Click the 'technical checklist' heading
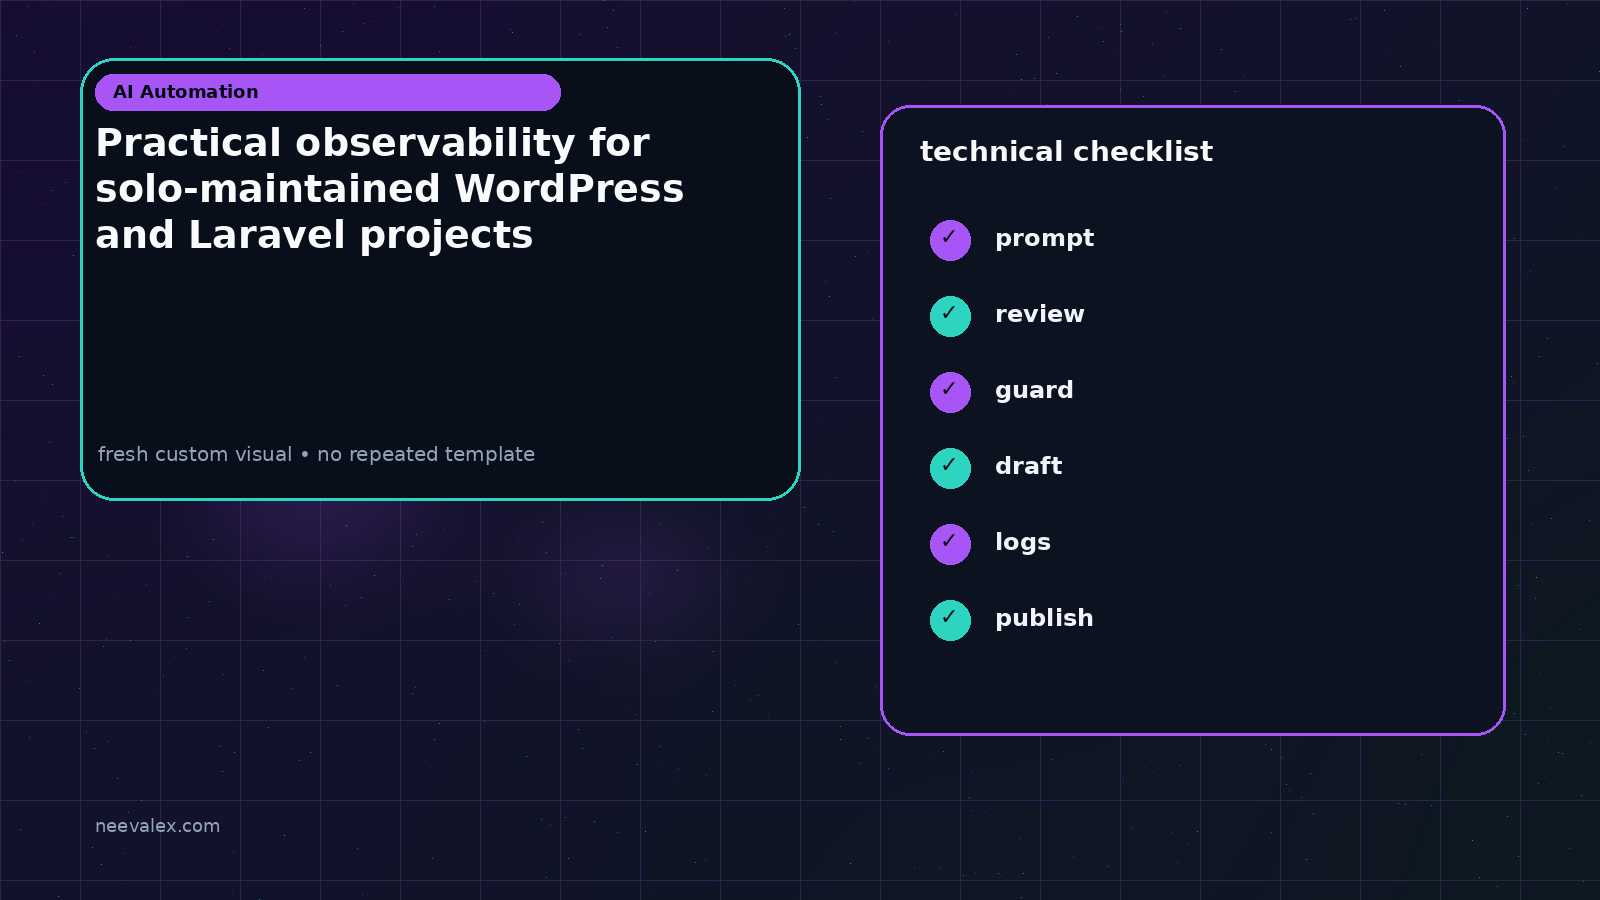This screenshot has height=900, width=1600. [1066, 152]
